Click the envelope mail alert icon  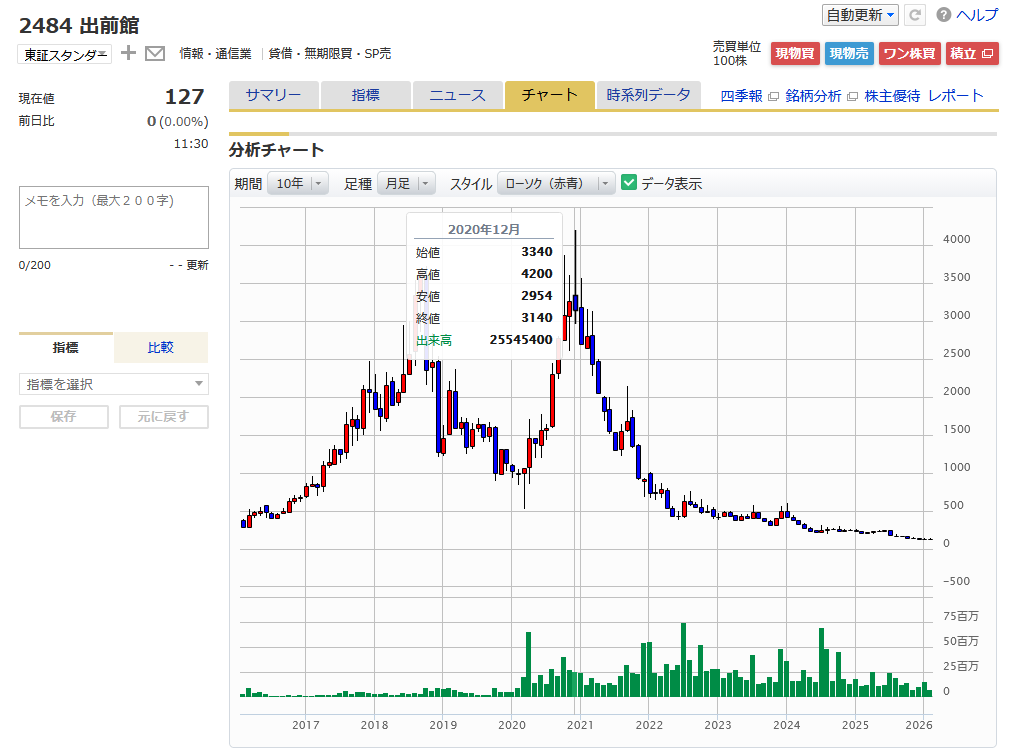(x=155, y=54)
